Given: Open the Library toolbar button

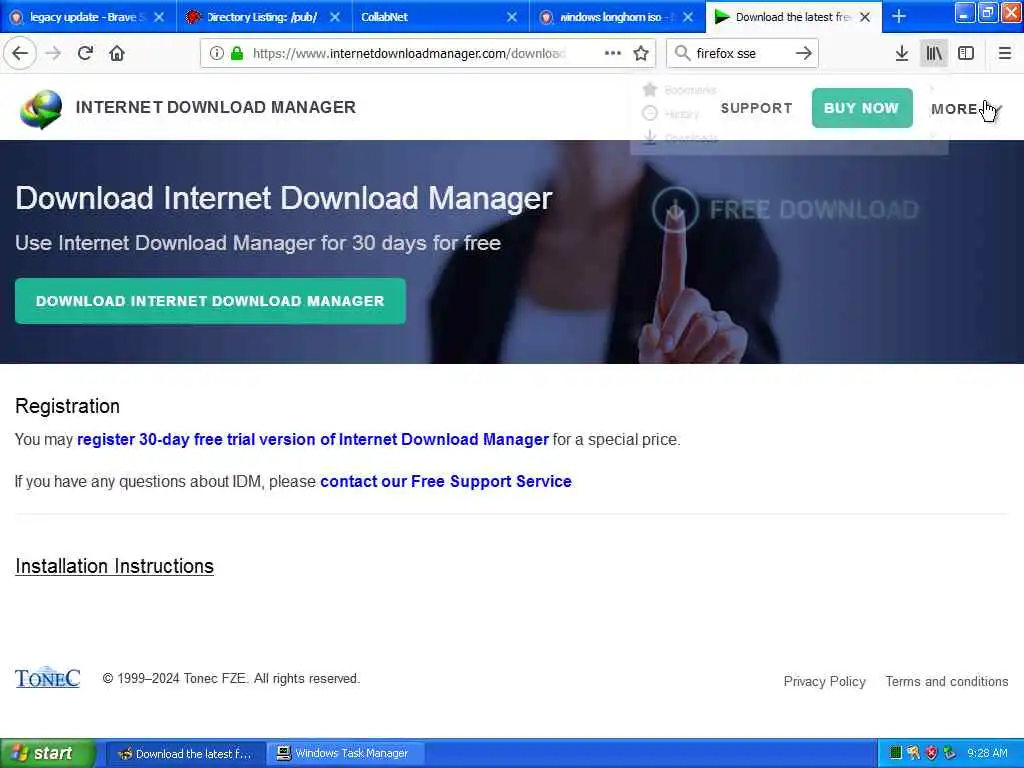Looking at the screenshot, I should click(x=934, y=54).
